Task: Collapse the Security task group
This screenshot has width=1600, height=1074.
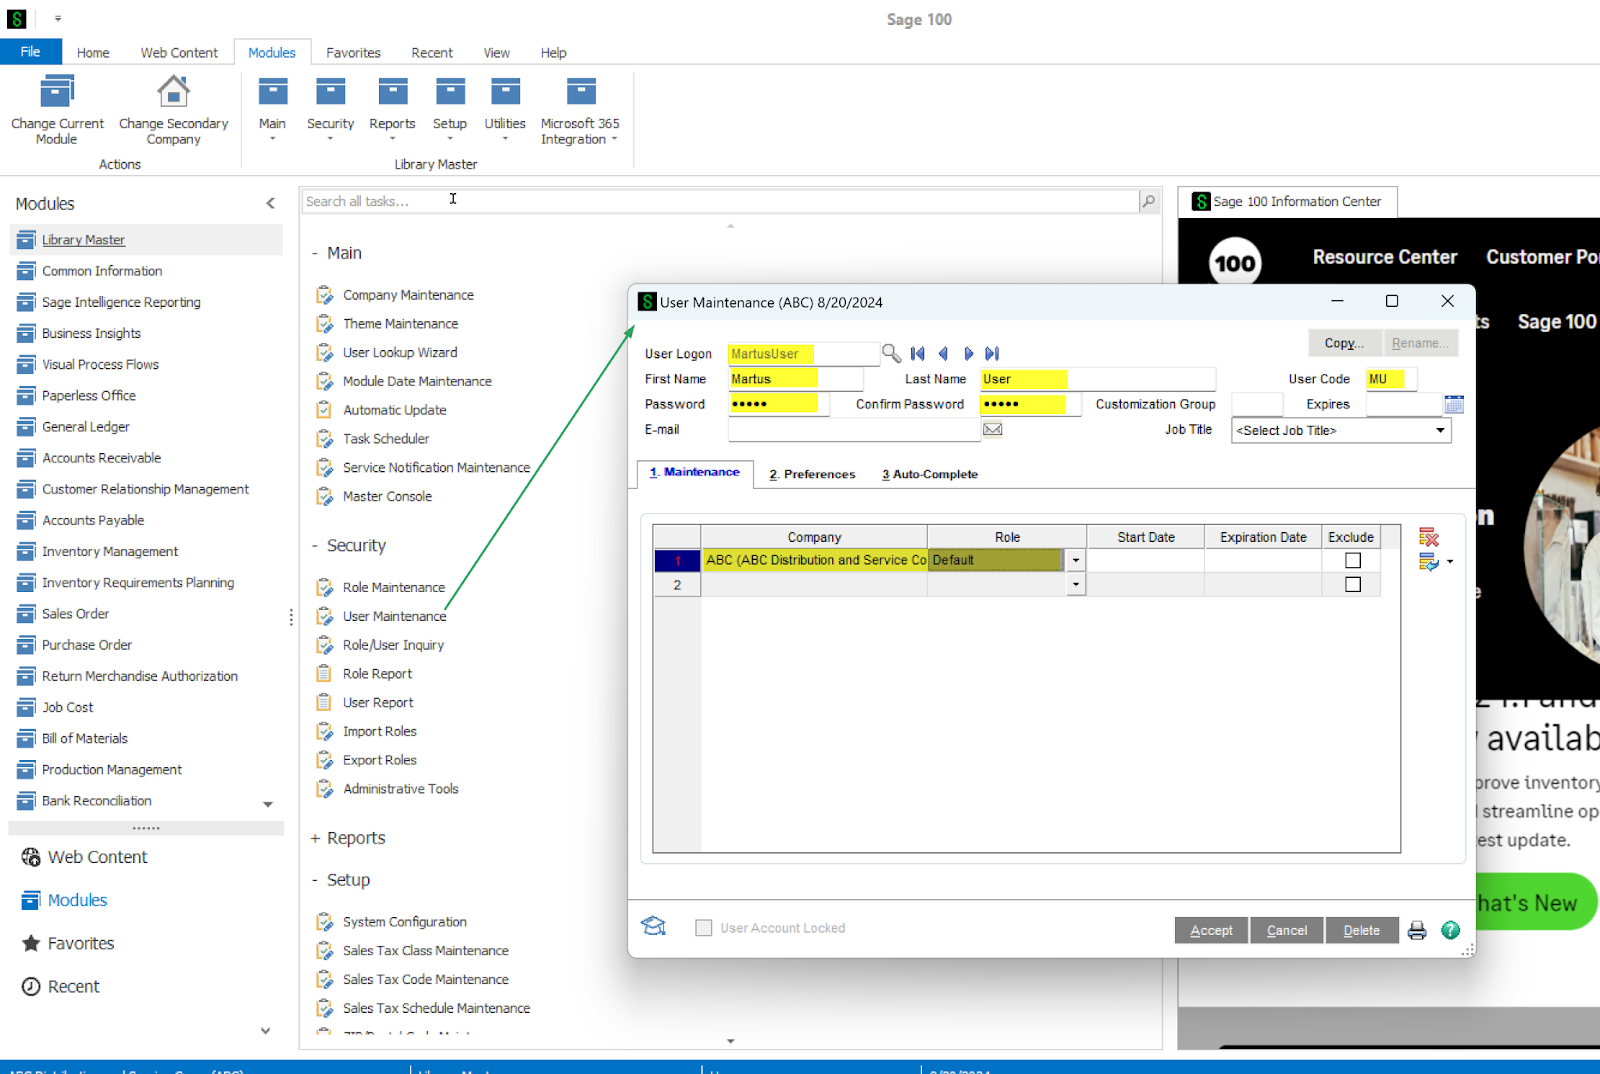Action: [315, 545]
